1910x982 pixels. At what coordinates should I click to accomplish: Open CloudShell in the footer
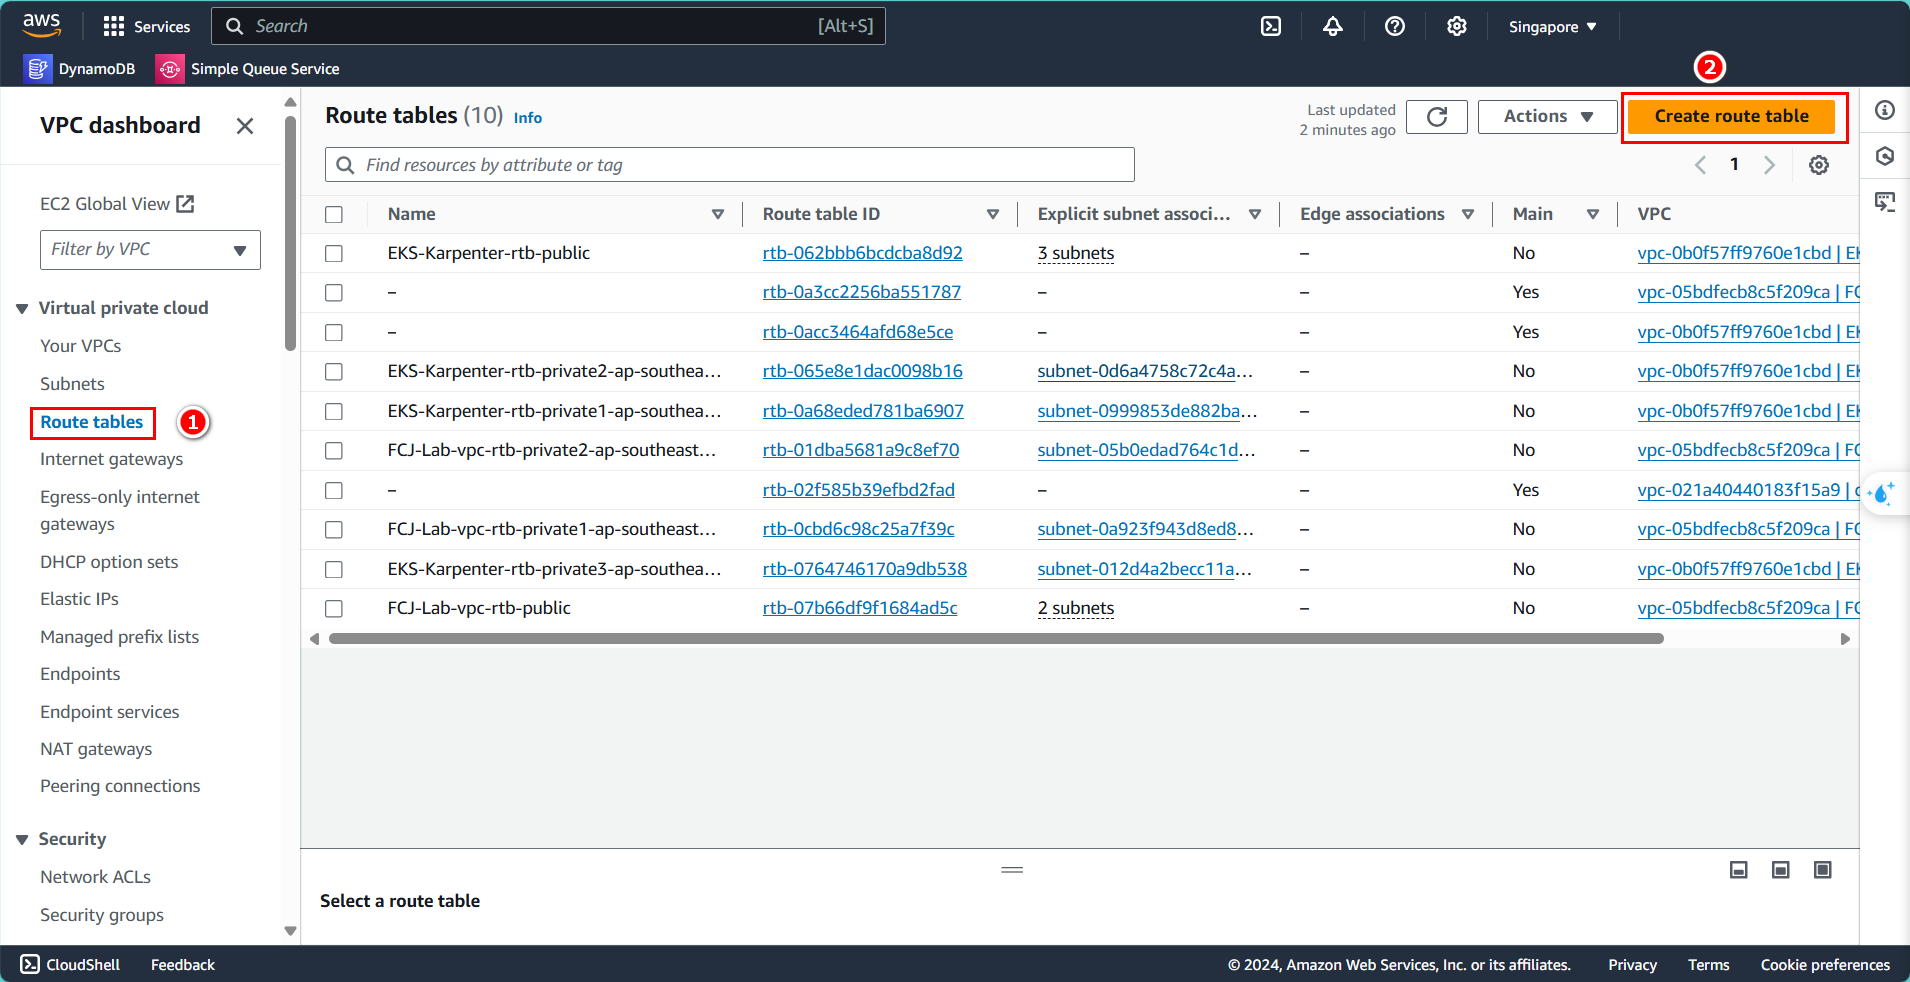tap(70, 965)
